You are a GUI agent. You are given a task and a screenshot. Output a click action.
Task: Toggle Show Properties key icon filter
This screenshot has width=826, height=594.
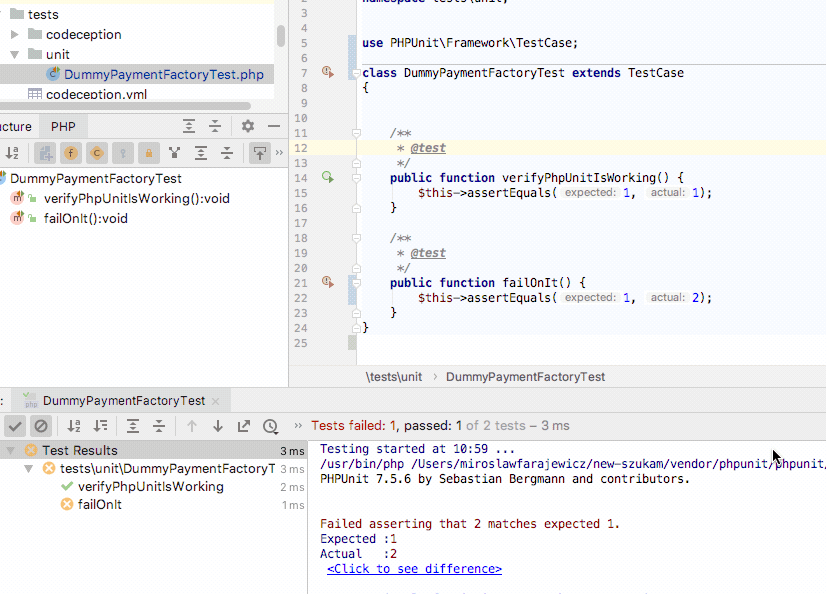coord(123,153)
